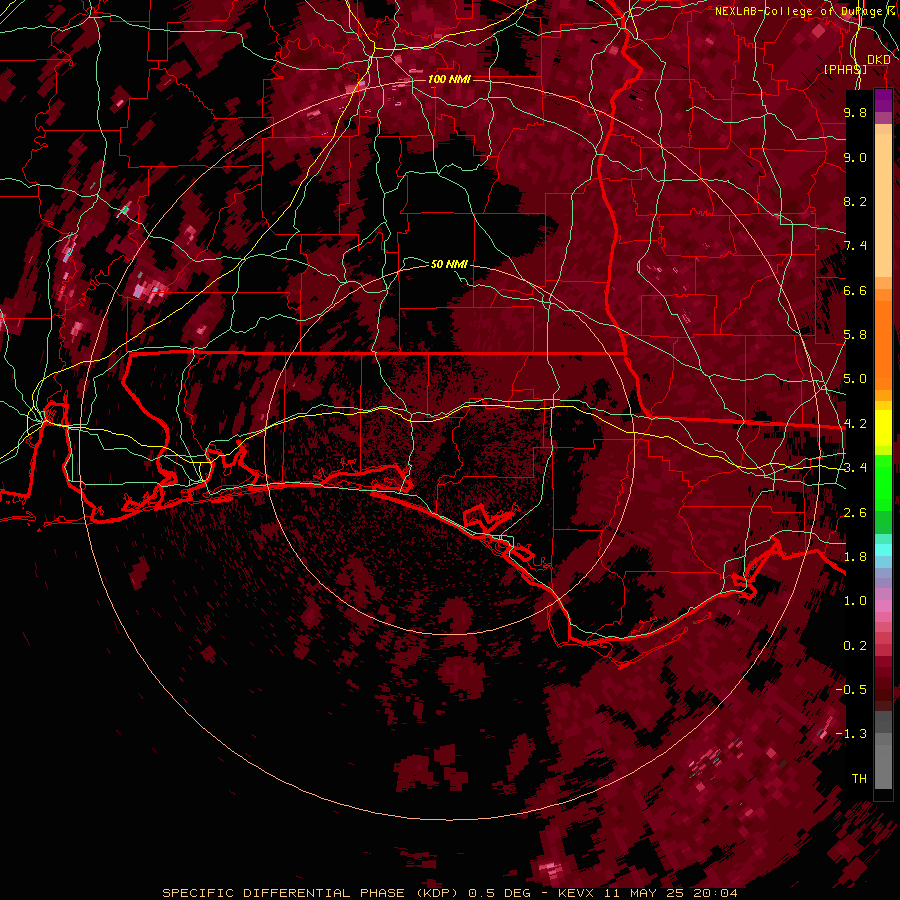Screen dimensions: 900x900
Task: Click the cyan segment of the color bar
Action: (883, 549)
